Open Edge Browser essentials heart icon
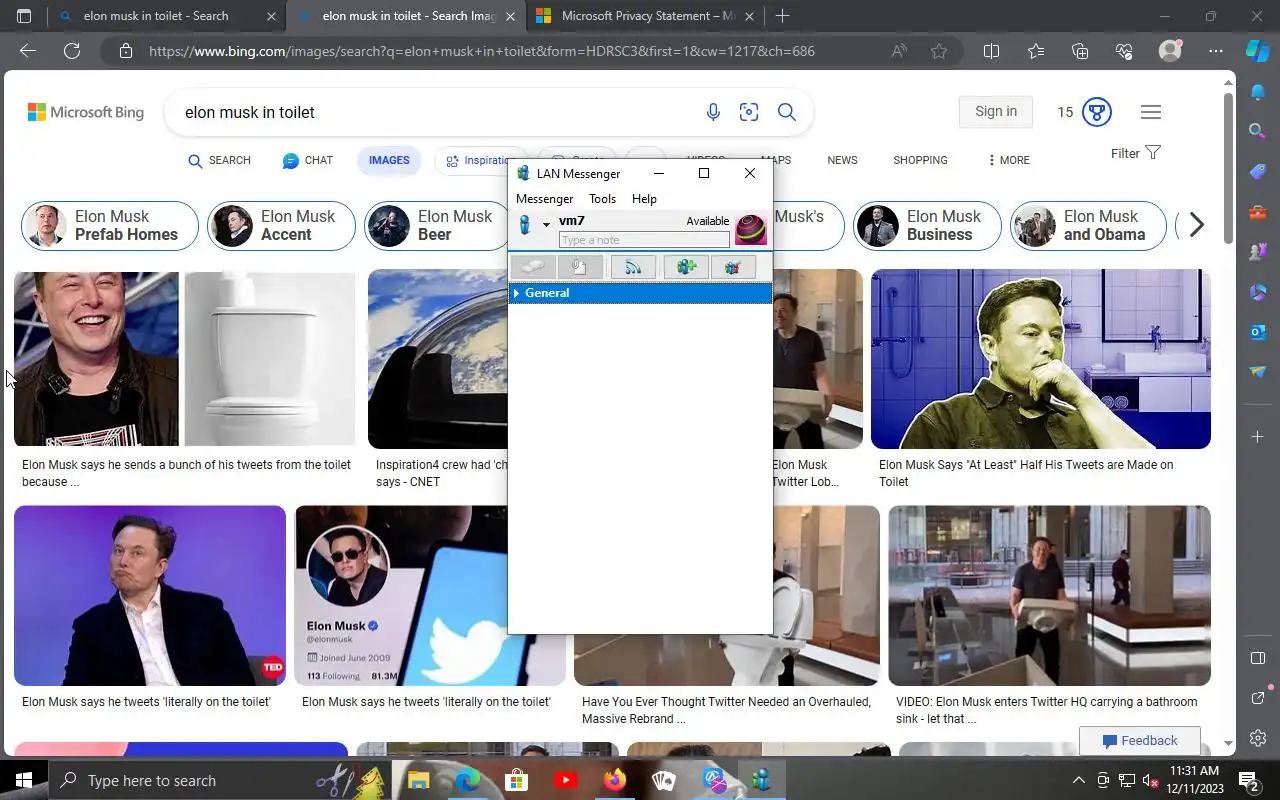Image resolution: width=1280 pixels, height=800 pixels. (1123, 51)
